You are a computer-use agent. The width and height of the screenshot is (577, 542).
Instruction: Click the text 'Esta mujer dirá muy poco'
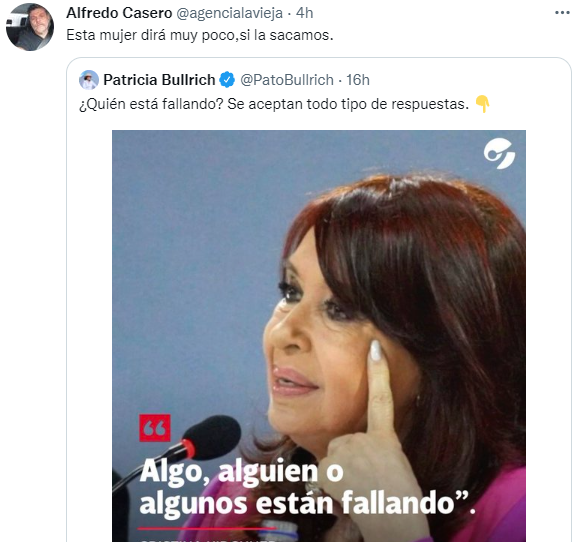coord(150,35)
